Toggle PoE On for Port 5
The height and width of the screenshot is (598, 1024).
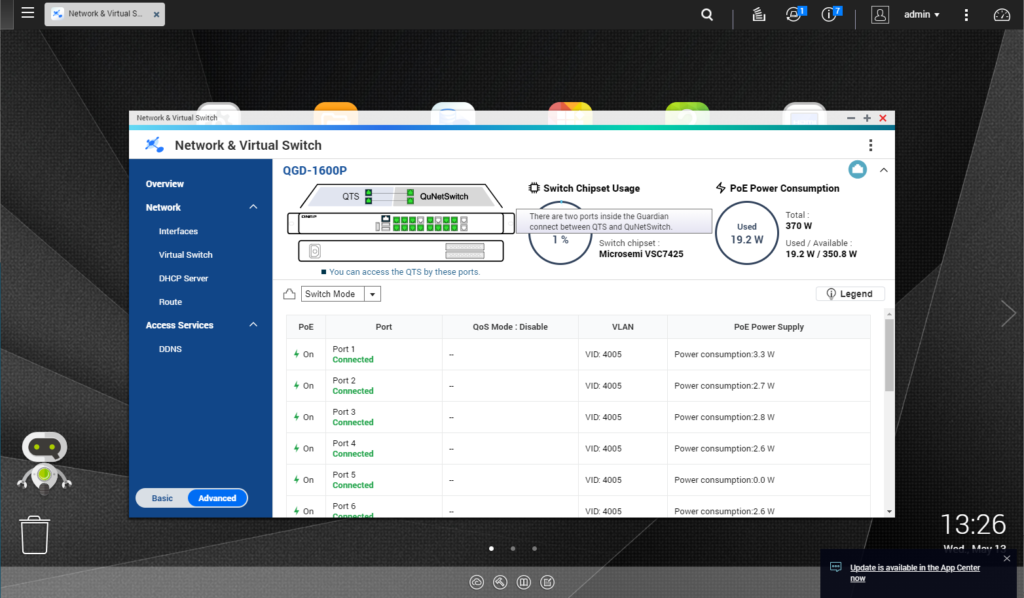(304, 480)
